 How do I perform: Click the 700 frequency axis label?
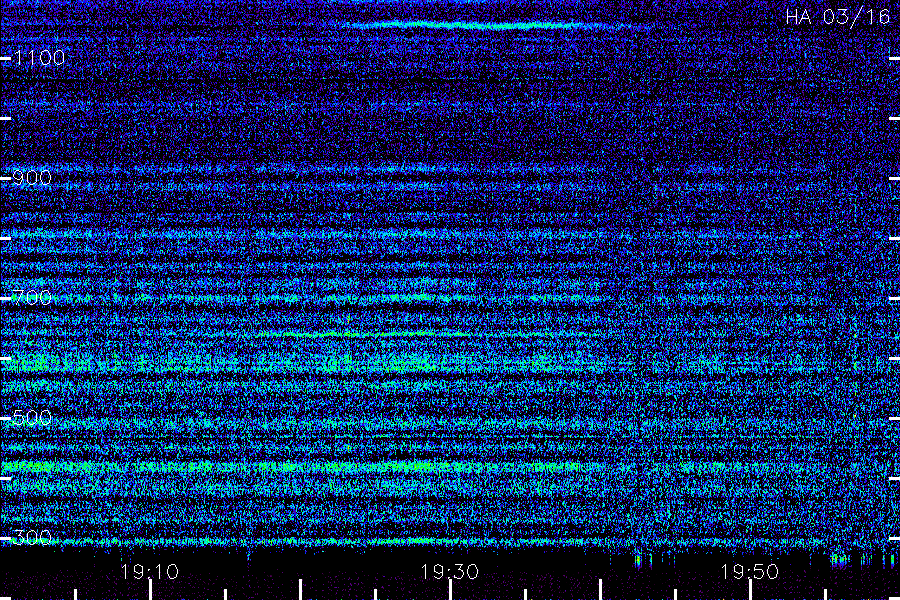tap(32, 298)
